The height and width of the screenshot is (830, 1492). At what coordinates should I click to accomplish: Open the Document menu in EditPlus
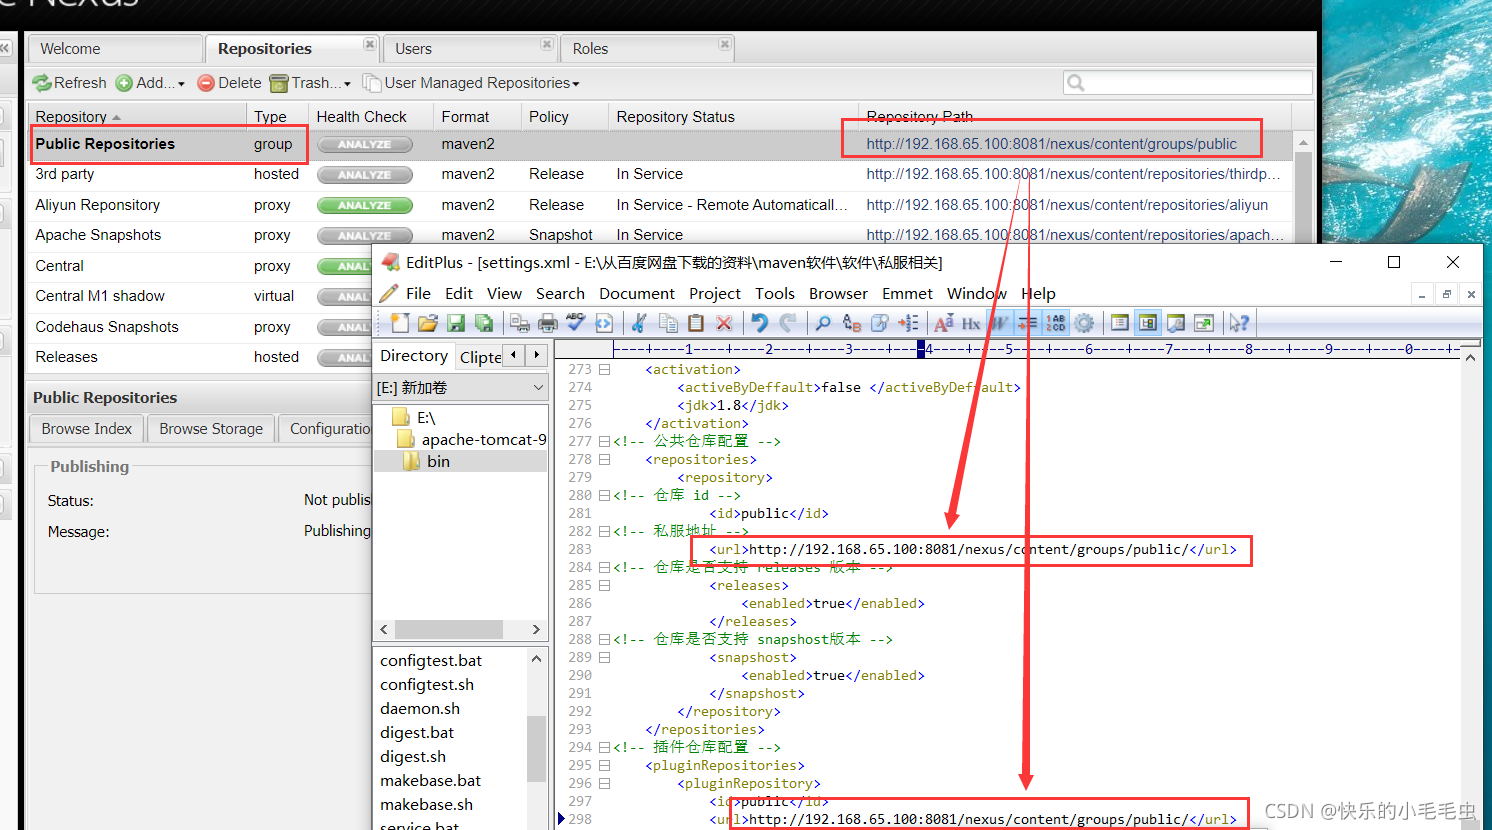[637, 294]
